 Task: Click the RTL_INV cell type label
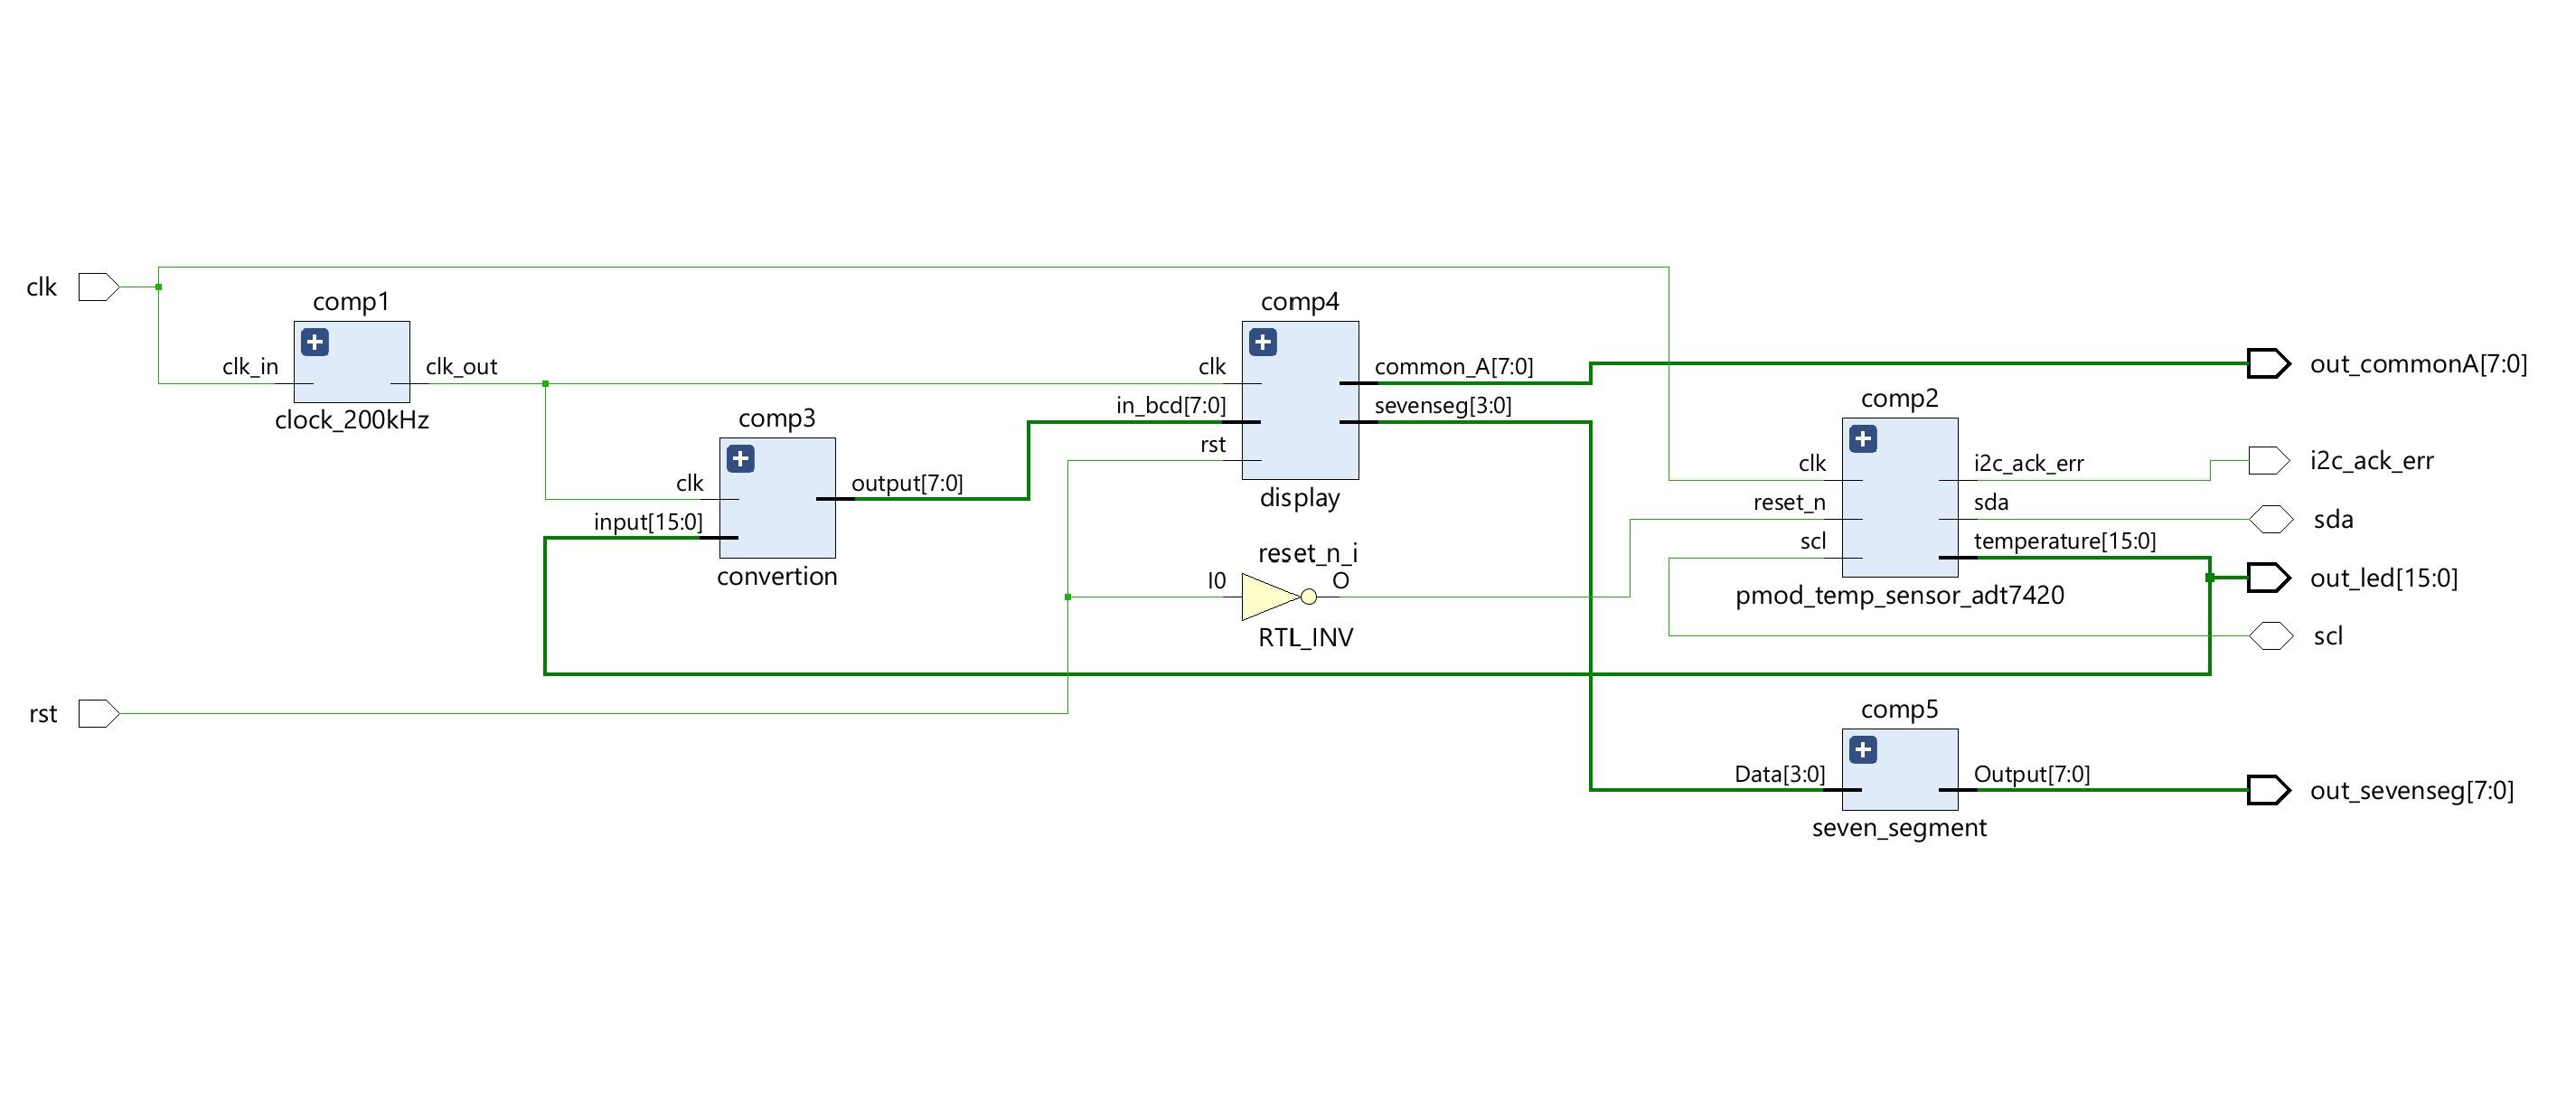coord(1306,638)
